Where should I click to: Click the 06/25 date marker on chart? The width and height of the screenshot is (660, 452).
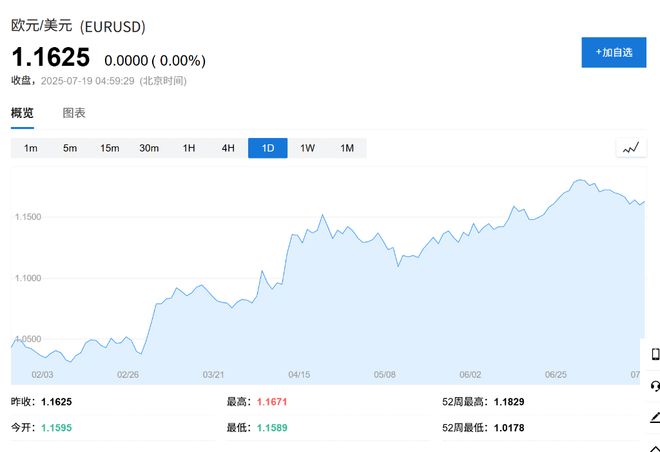point(556,375)
